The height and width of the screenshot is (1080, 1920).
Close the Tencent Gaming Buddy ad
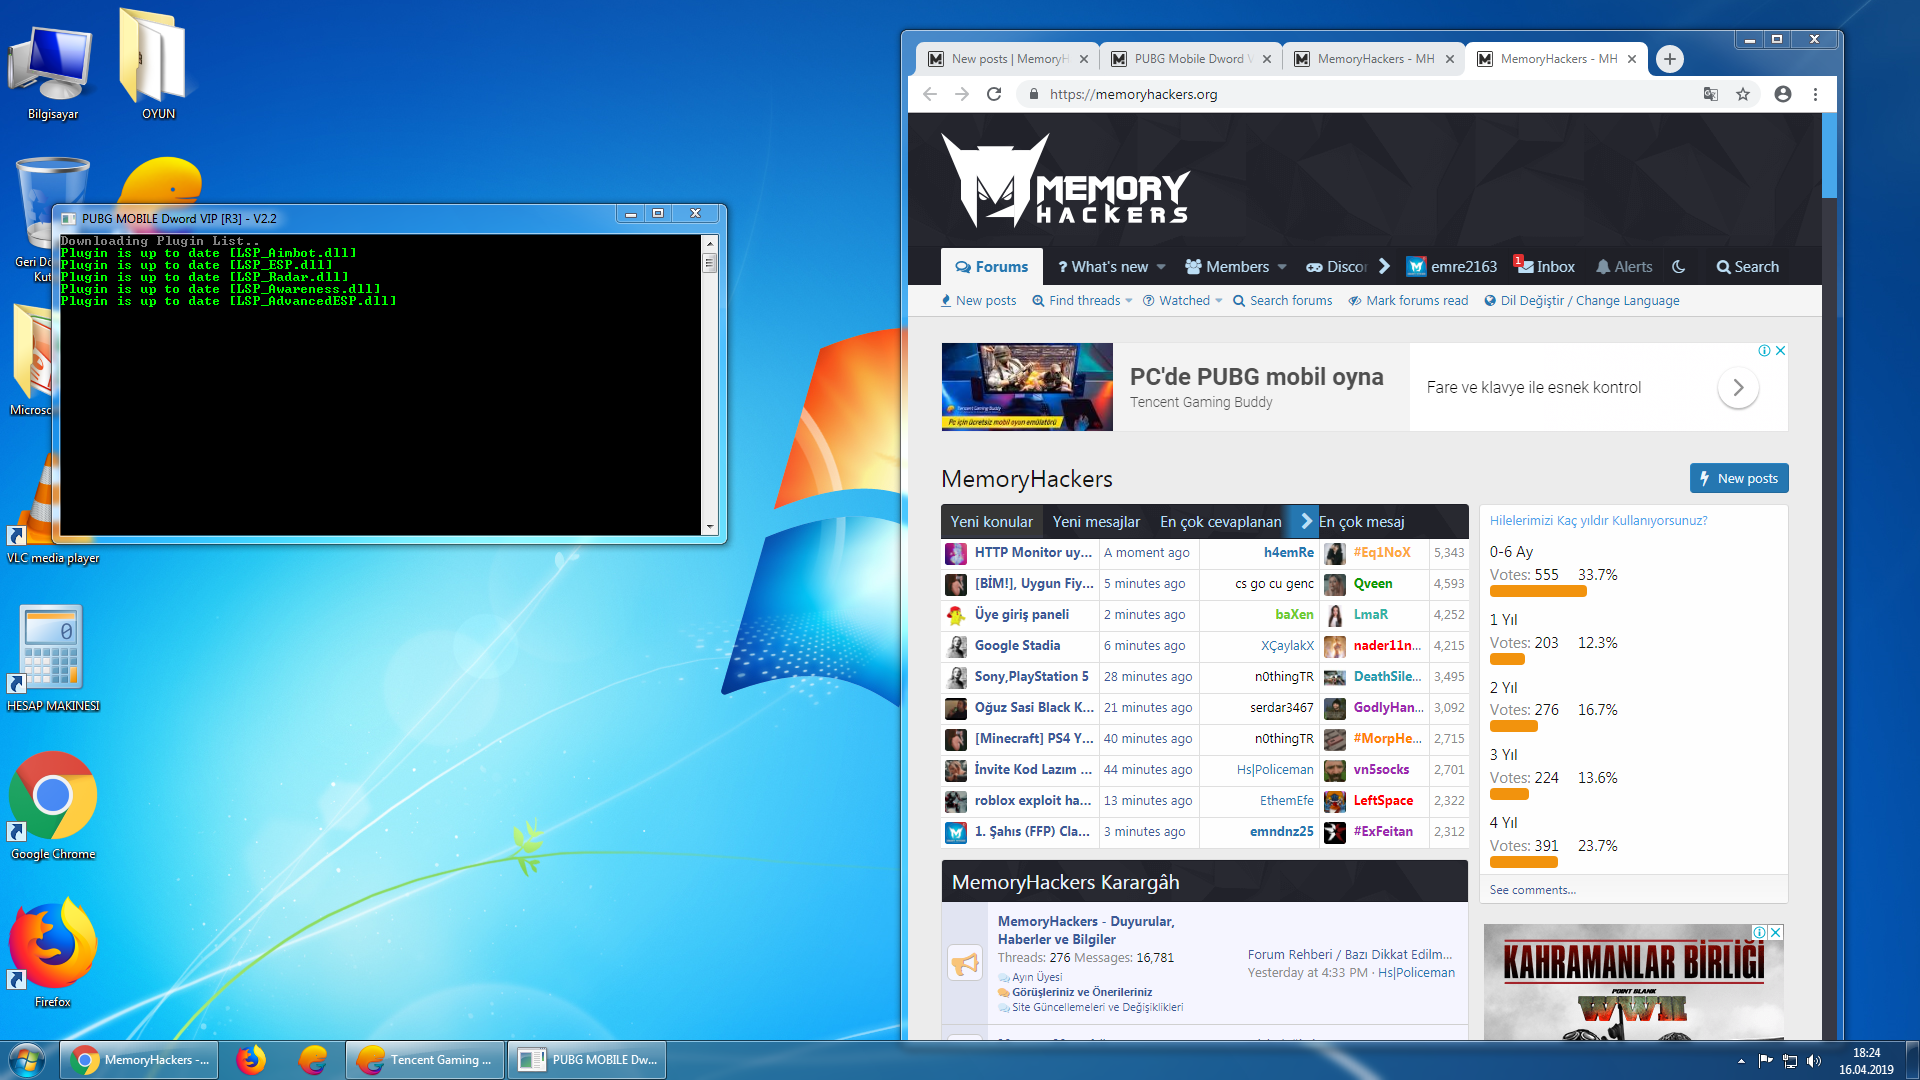[1780, 351]
